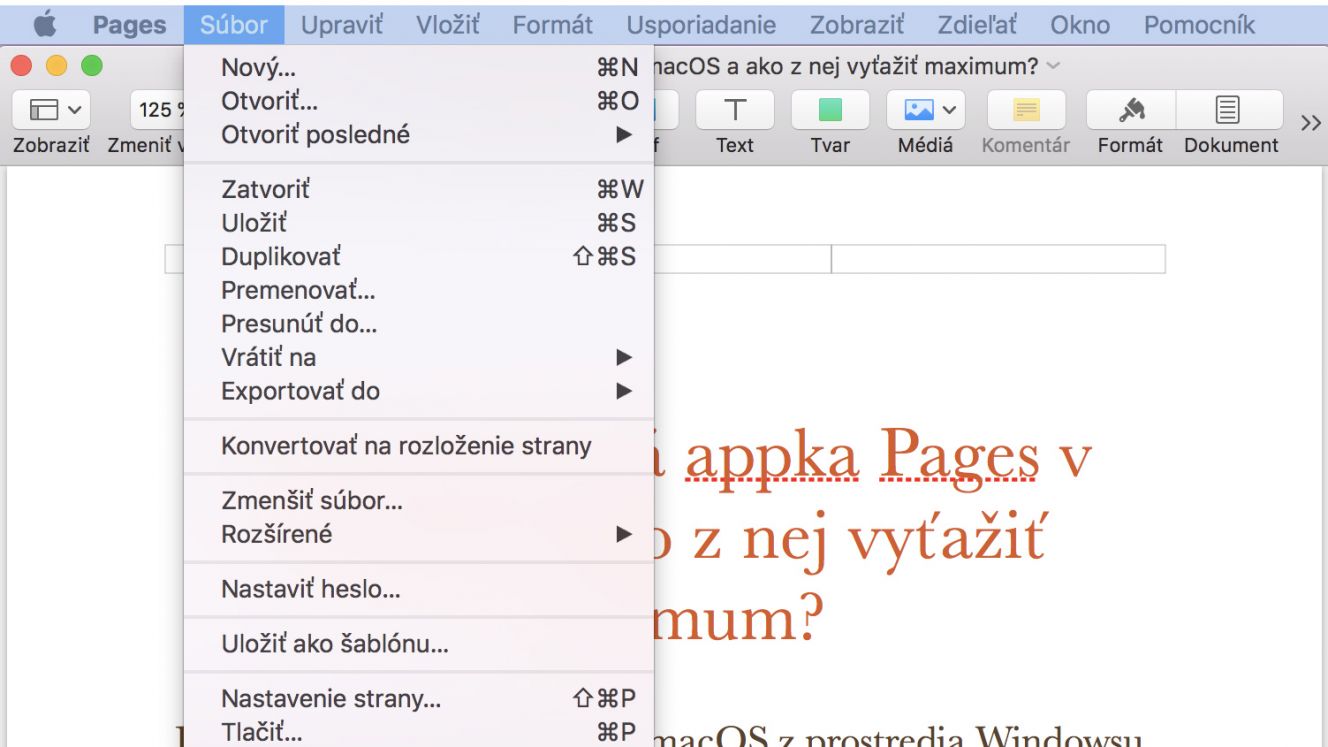Open Nastavenie strany… page setup

[419, 698]
